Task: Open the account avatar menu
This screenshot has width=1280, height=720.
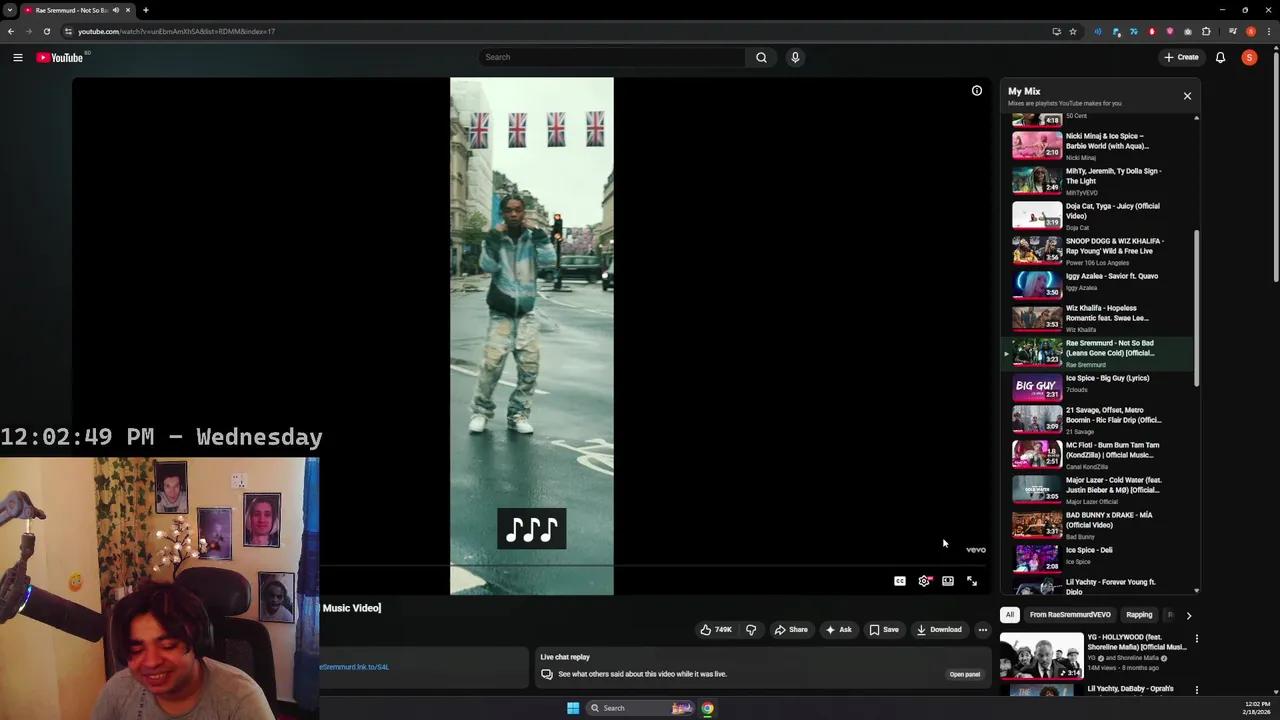Action: 1249,57
